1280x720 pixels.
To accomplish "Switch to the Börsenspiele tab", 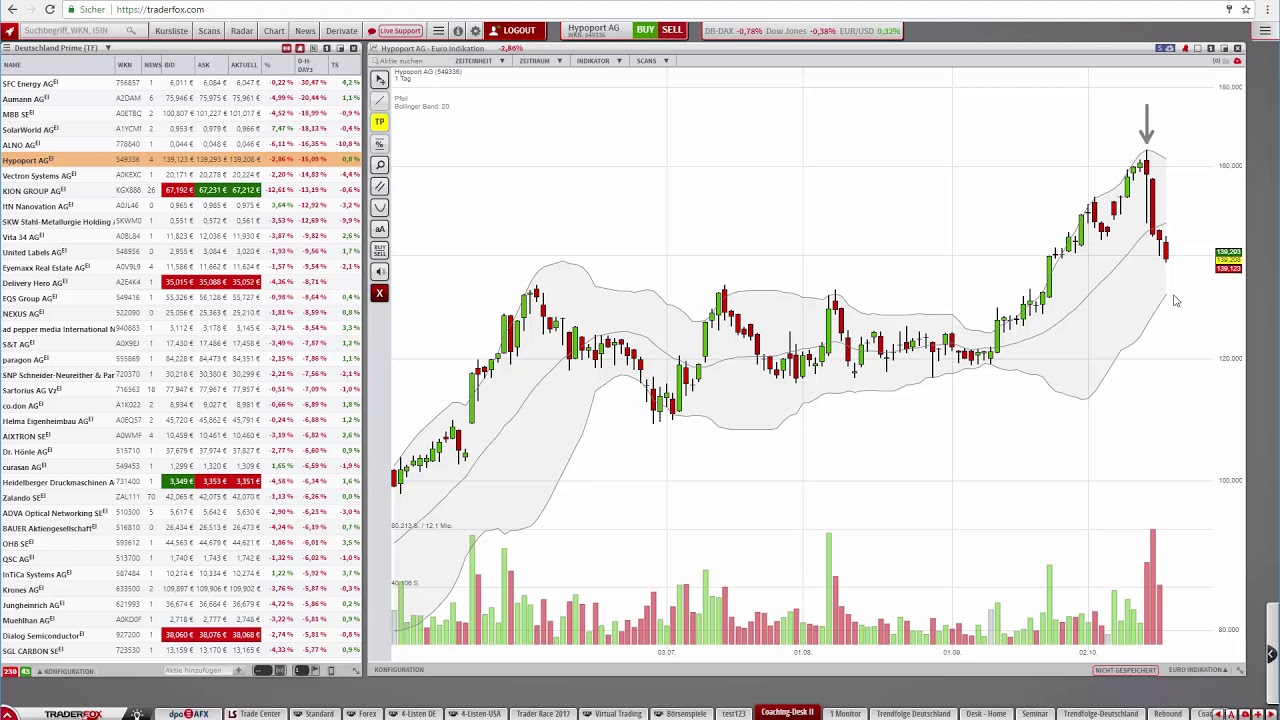I will (681, 713).
